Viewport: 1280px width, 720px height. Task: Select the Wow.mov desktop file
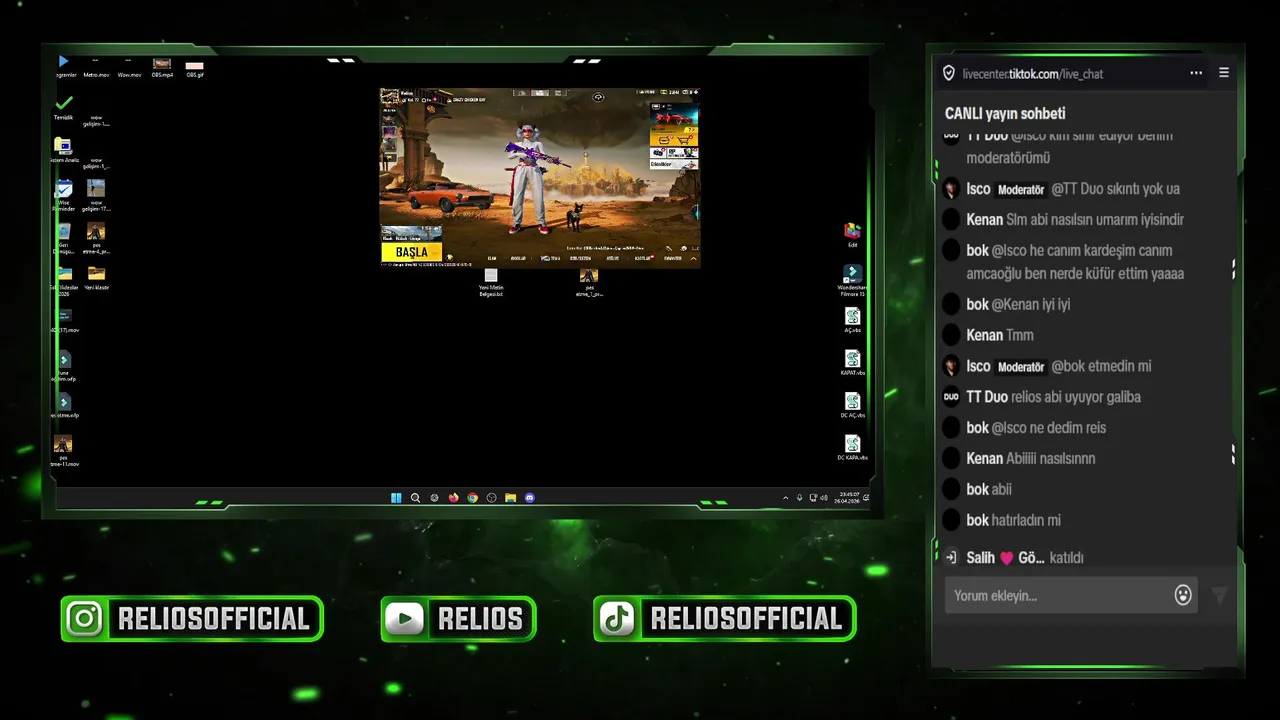coord(129,67)
